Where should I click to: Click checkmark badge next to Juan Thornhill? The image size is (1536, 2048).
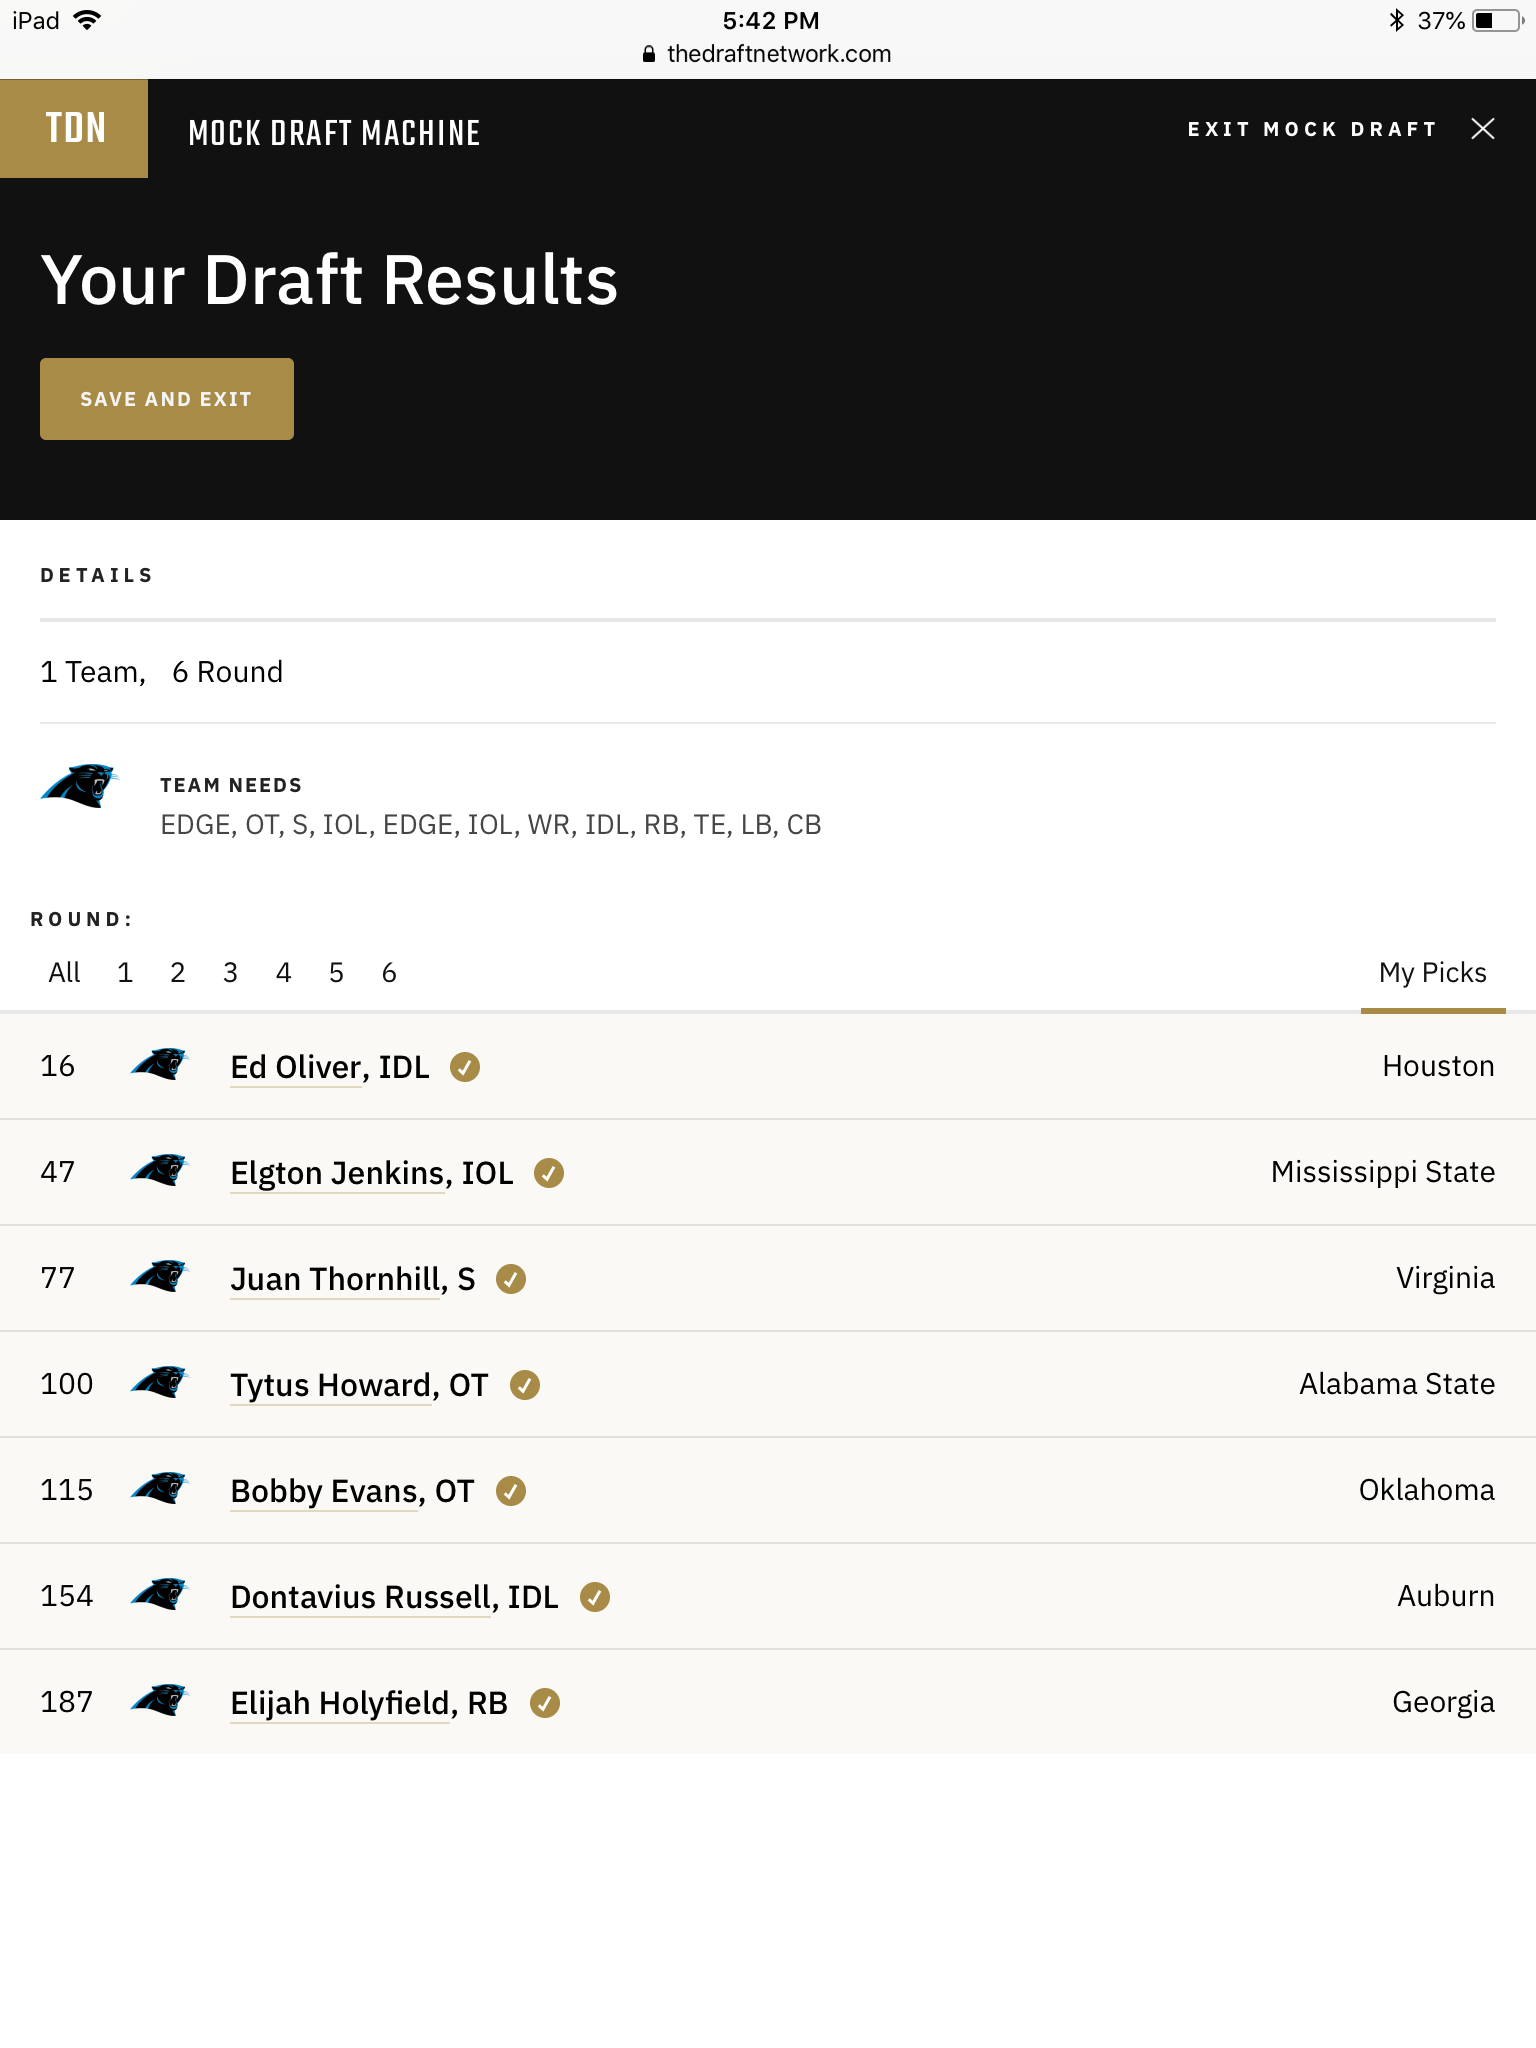point(511,1279)
